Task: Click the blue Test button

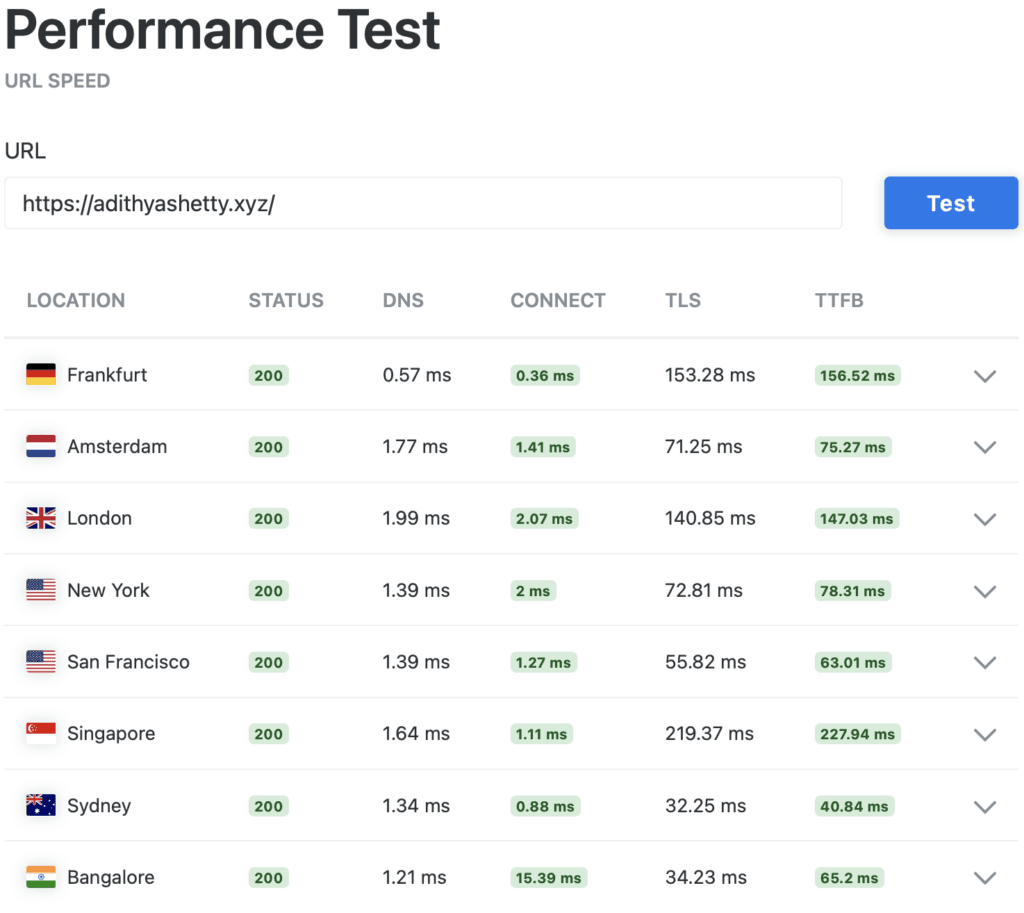Action: pyautogui.click(x=950, y=203)
